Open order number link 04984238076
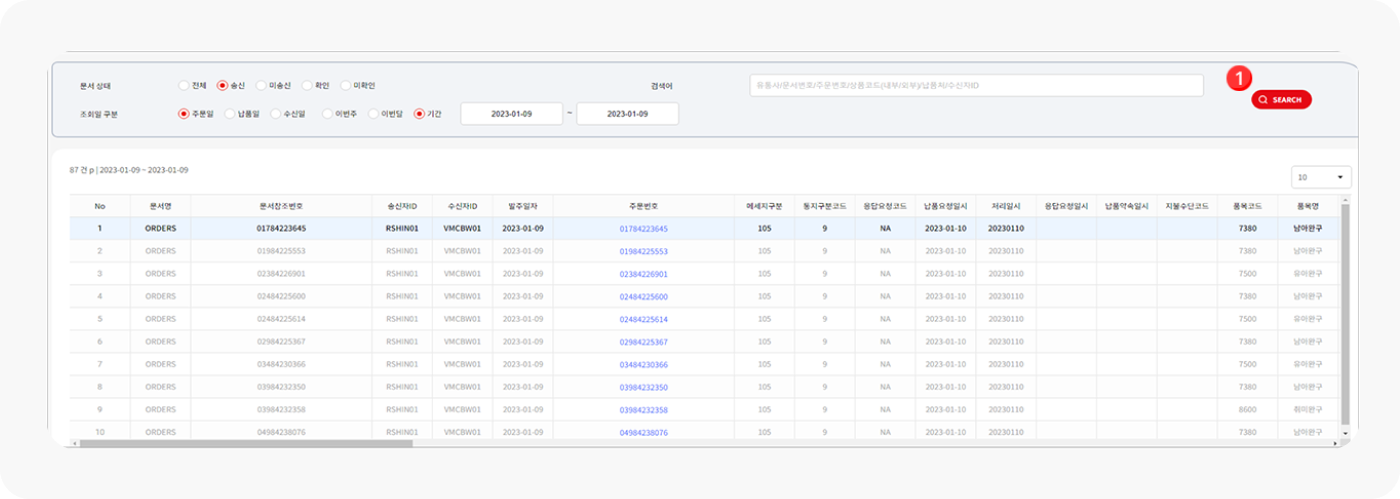This screenshot has height=499, width=1400. click(x=643, y=433)
